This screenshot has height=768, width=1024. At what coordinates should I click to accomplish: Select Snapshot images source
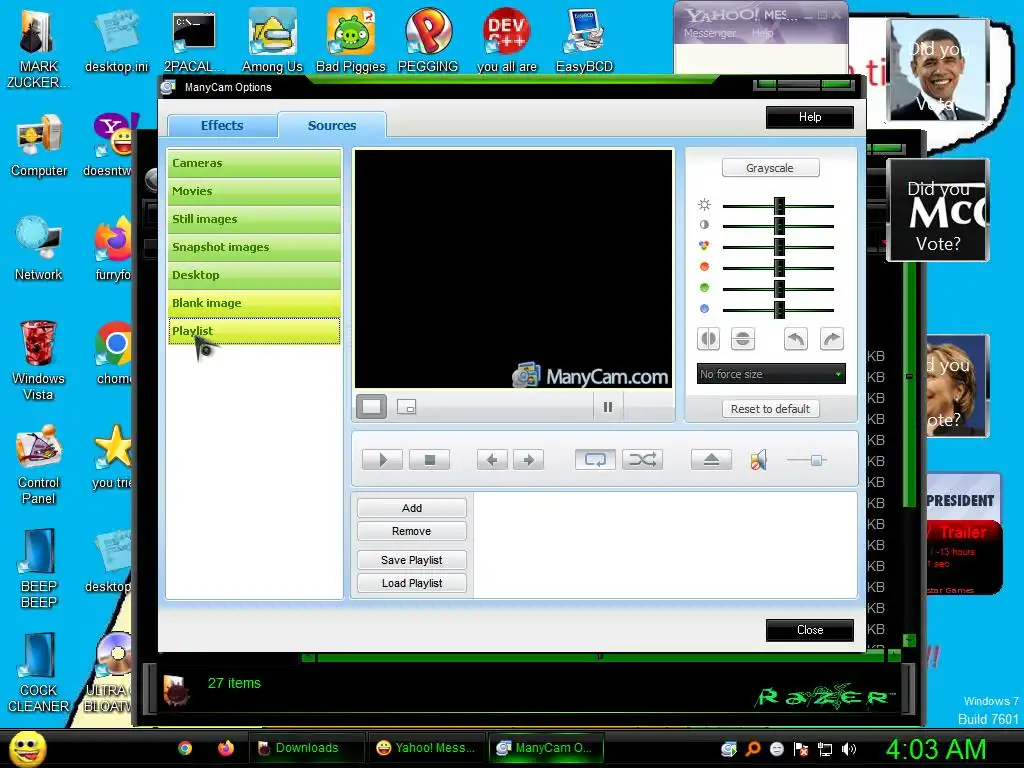254,248
